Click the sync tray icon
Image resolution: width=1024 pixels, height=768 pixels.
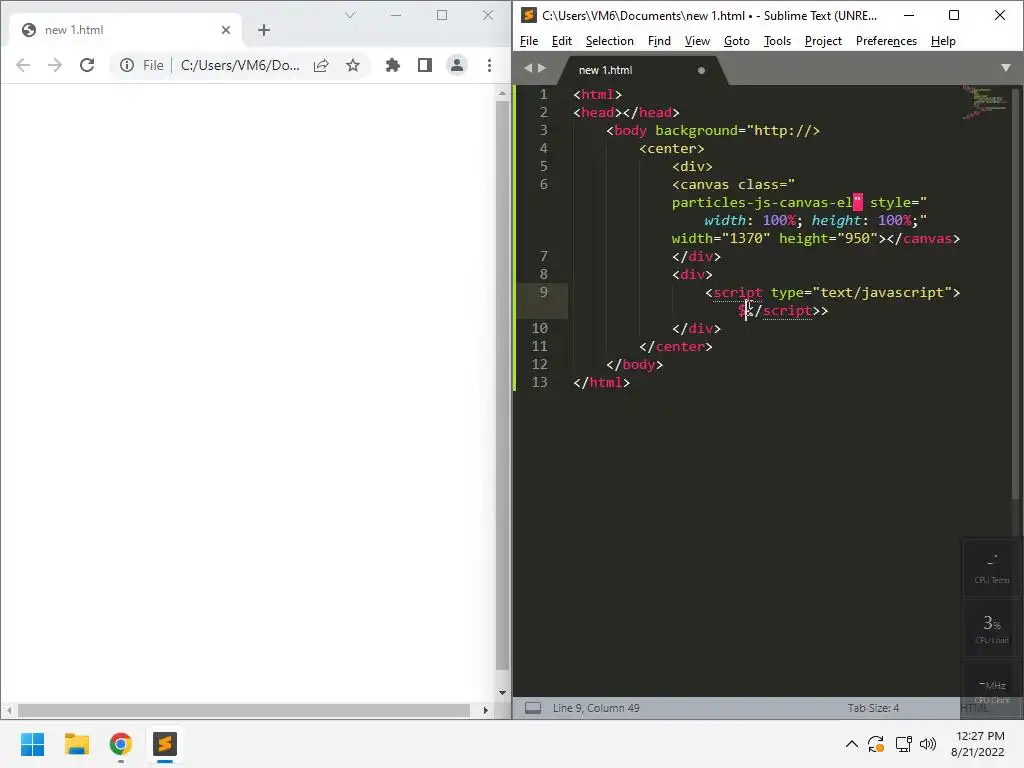click(x=876, y=744)
